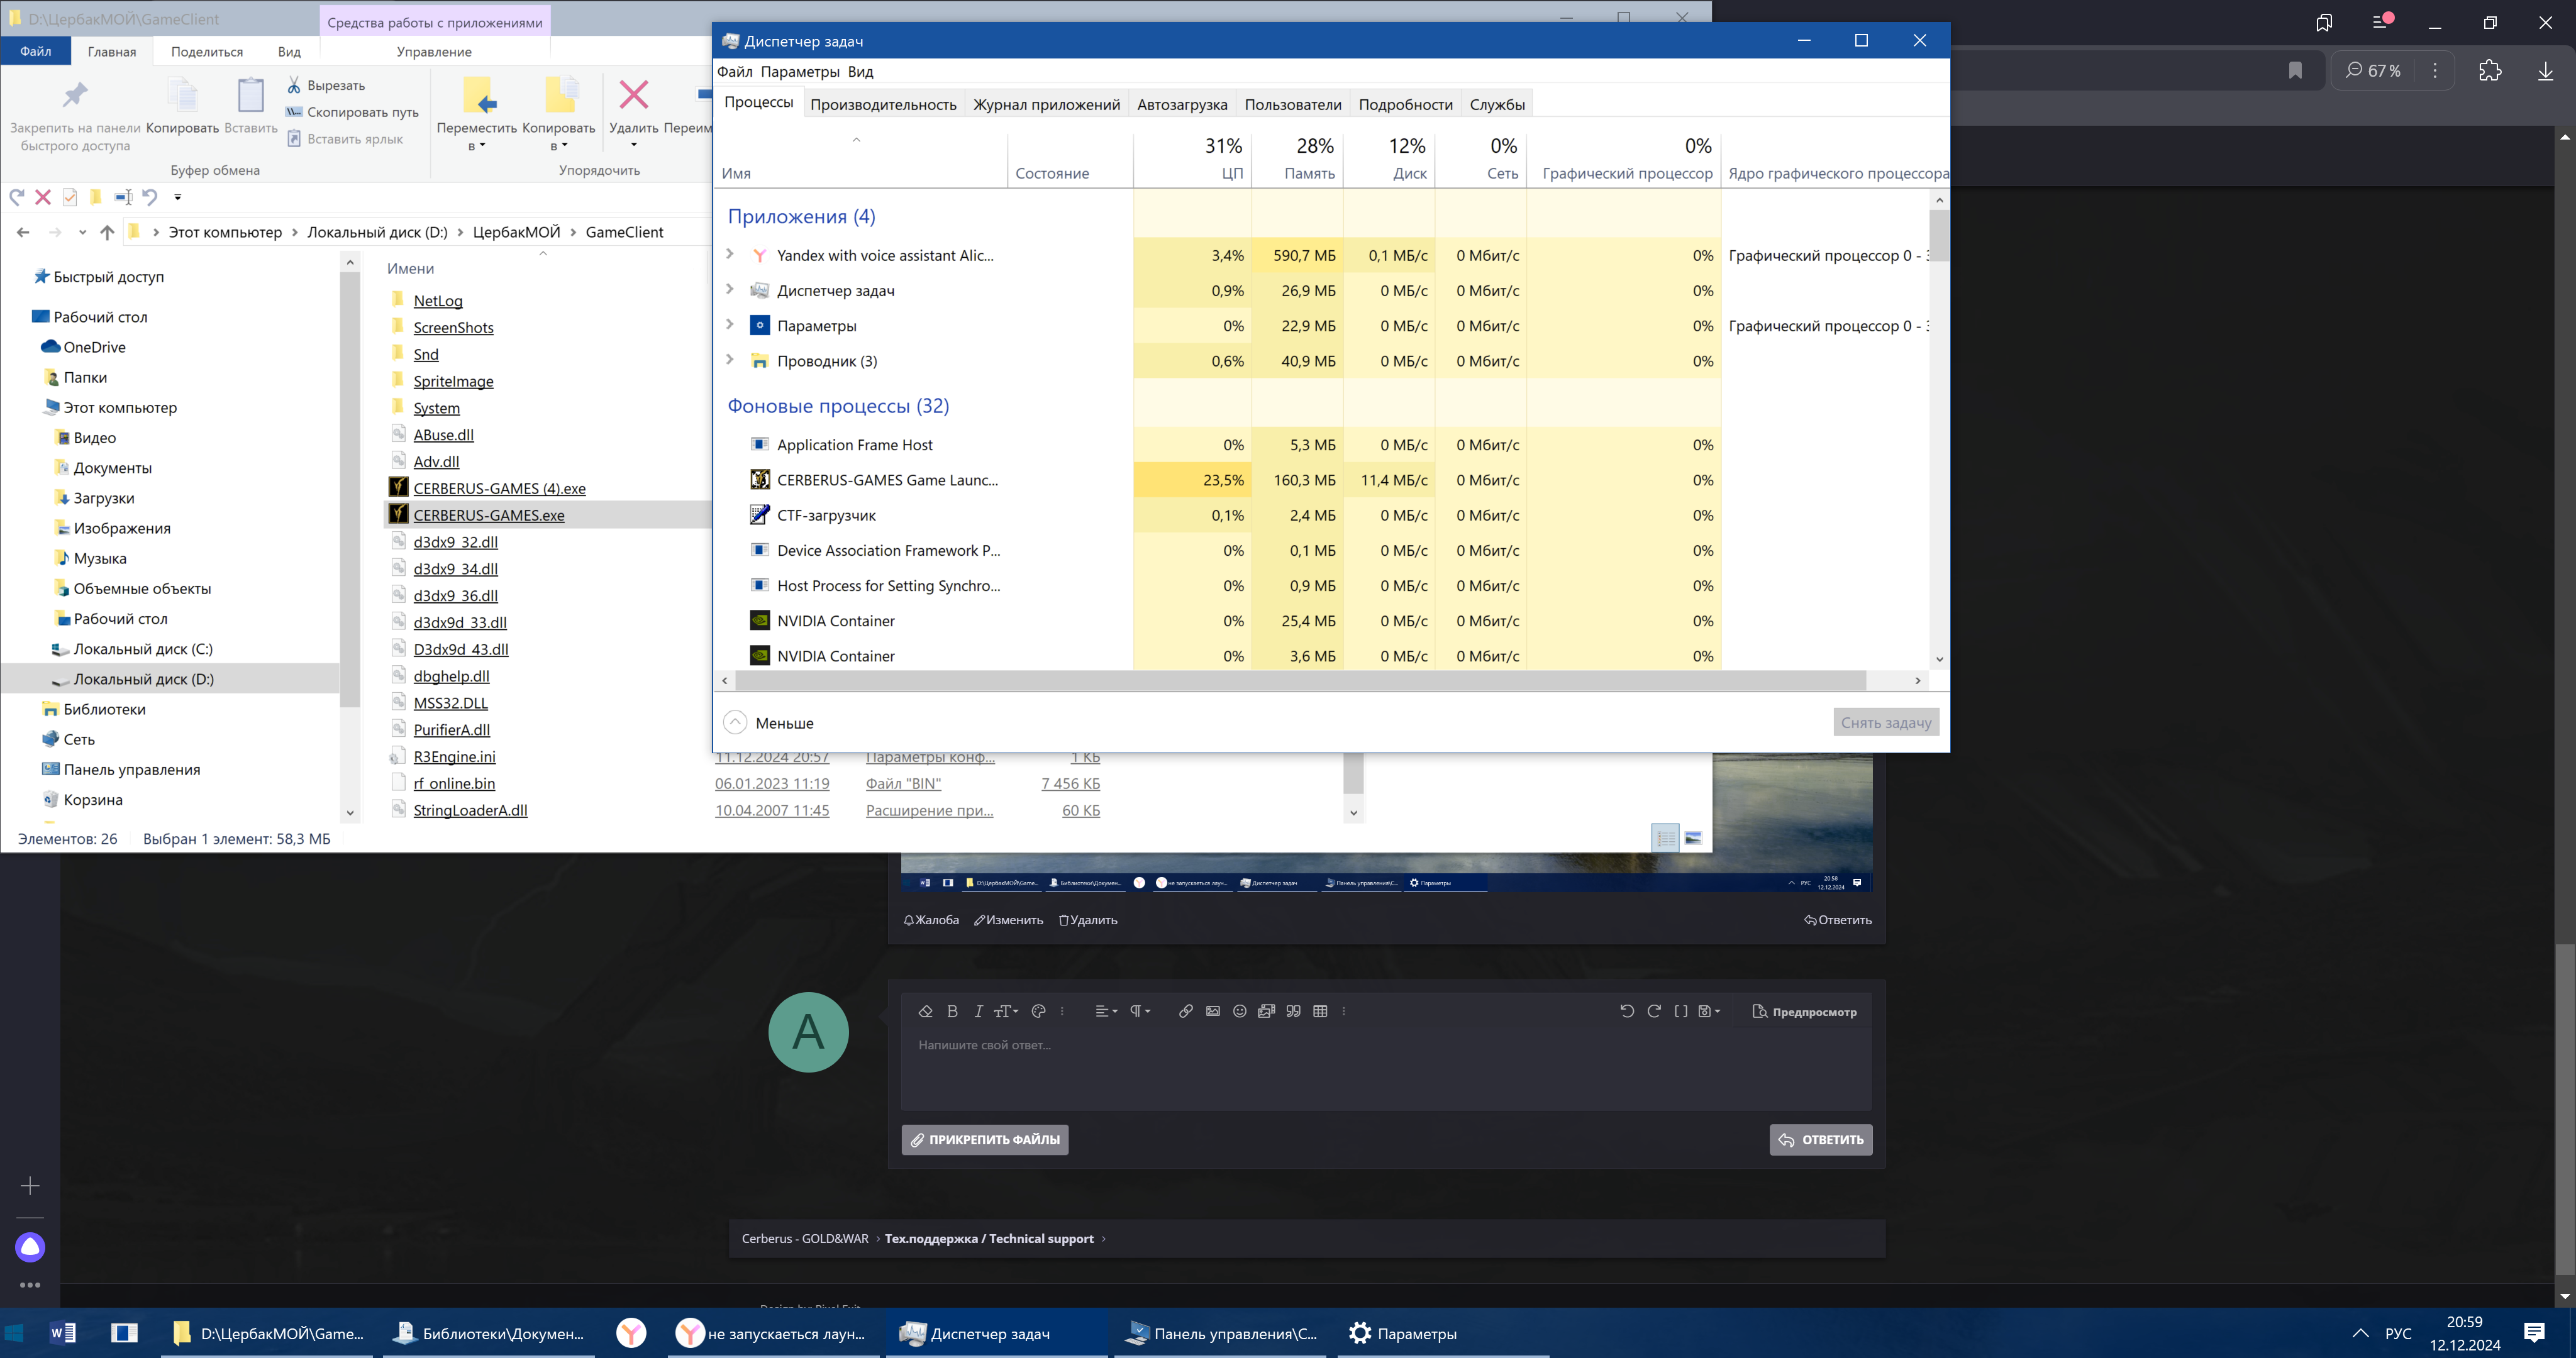Click in the reply text field
2576x1358 pixels.
[x=1386, y=1070]
